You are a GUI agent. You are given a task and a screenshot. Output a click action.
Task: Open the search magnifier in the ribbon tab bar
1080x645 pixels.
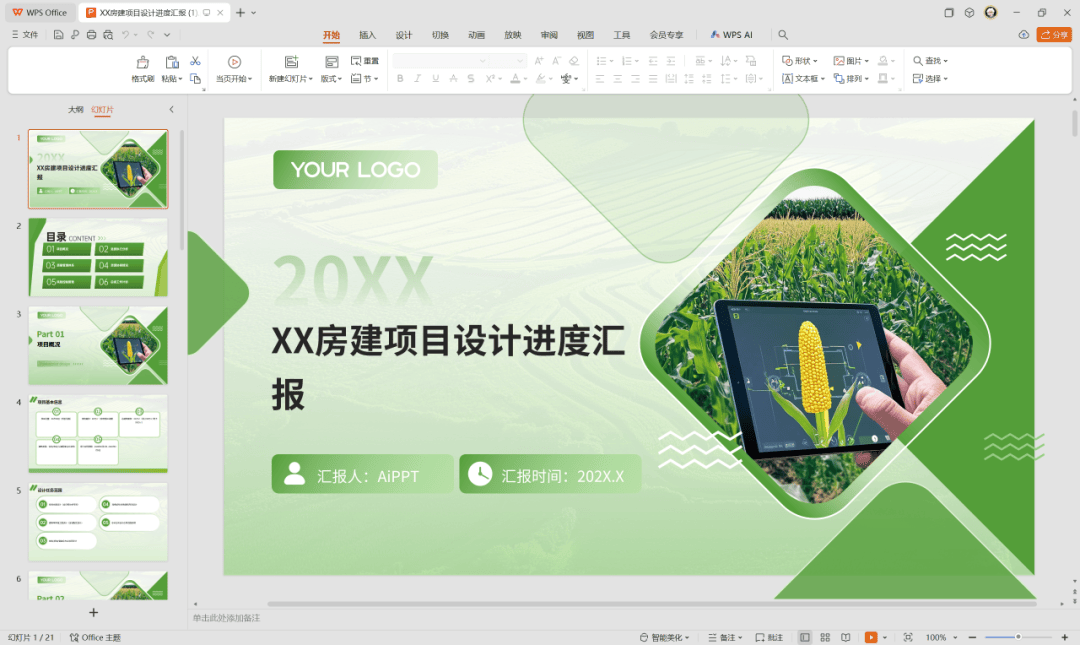tap(783, 35)
